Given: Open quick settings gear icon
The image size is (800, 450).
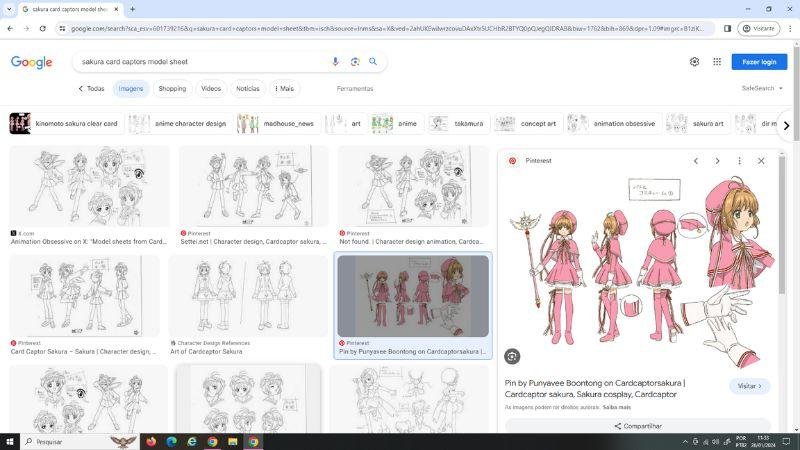Looking at the screenshot, I should coord(694,62).
